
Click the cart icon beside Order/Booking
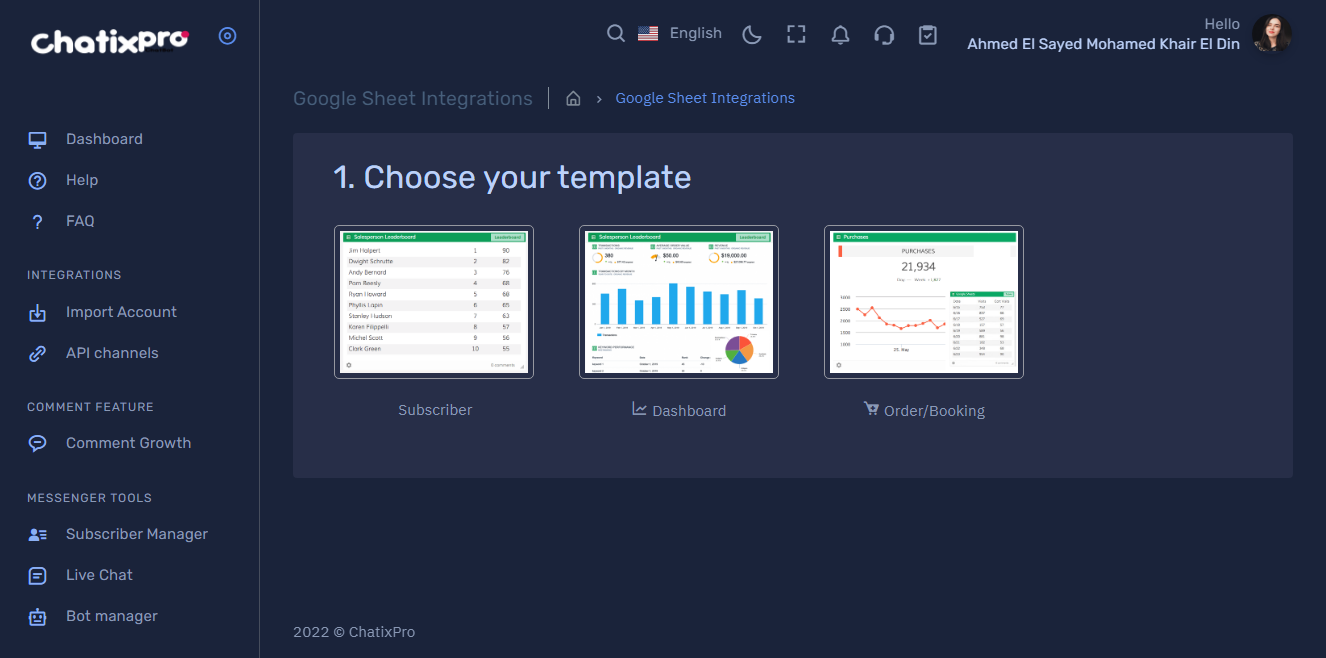(x=871, y=409)
